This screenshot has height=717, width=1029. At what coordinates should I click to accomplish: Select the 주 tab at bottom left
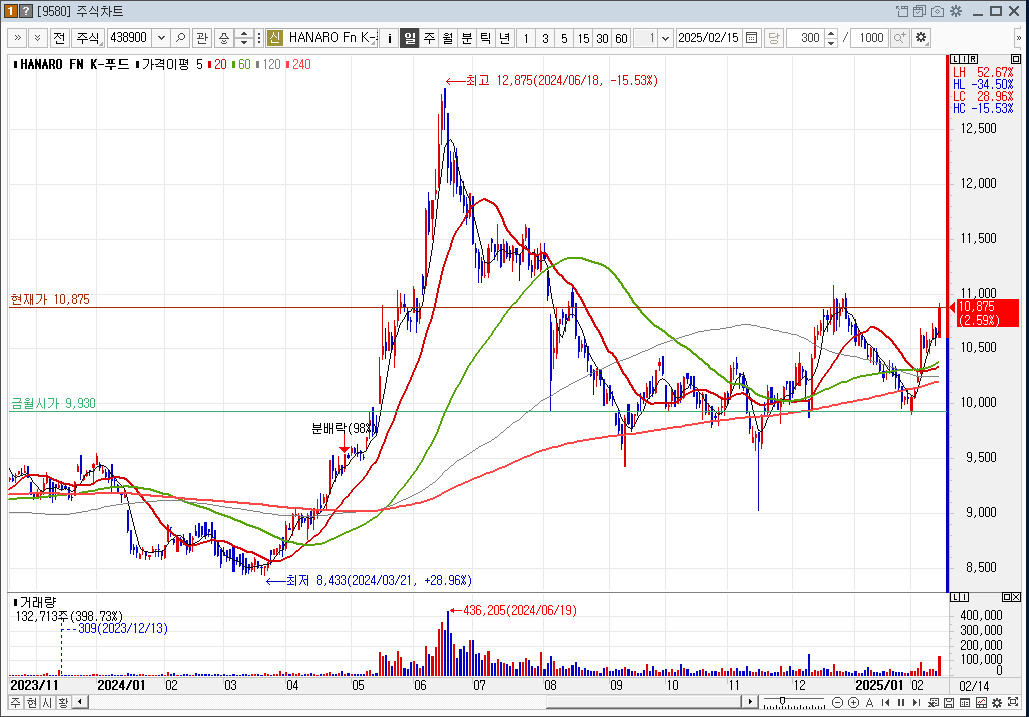(15, 703)
